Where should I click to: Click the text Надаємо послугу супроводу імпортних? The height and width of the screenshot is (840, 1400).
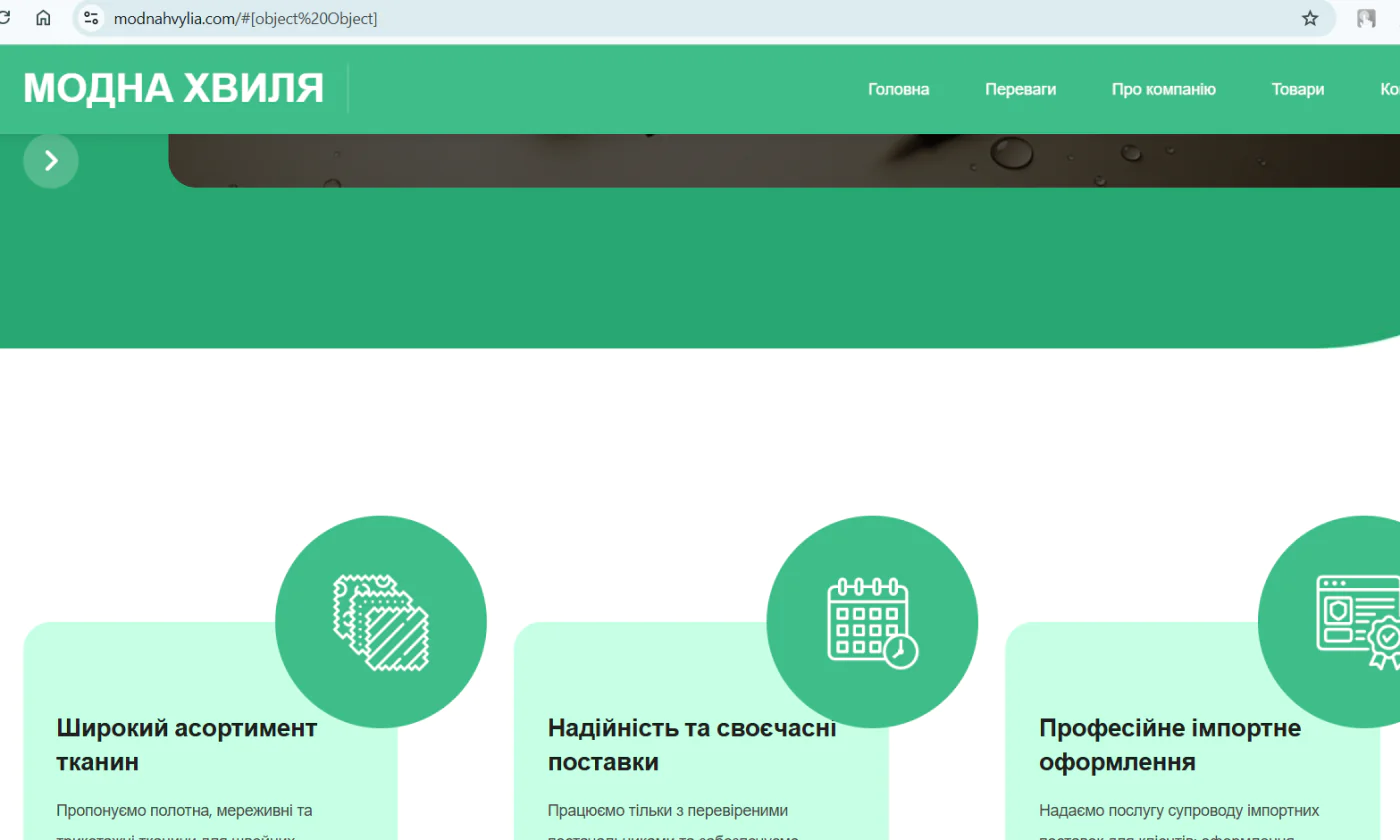tap(1179, 810)
